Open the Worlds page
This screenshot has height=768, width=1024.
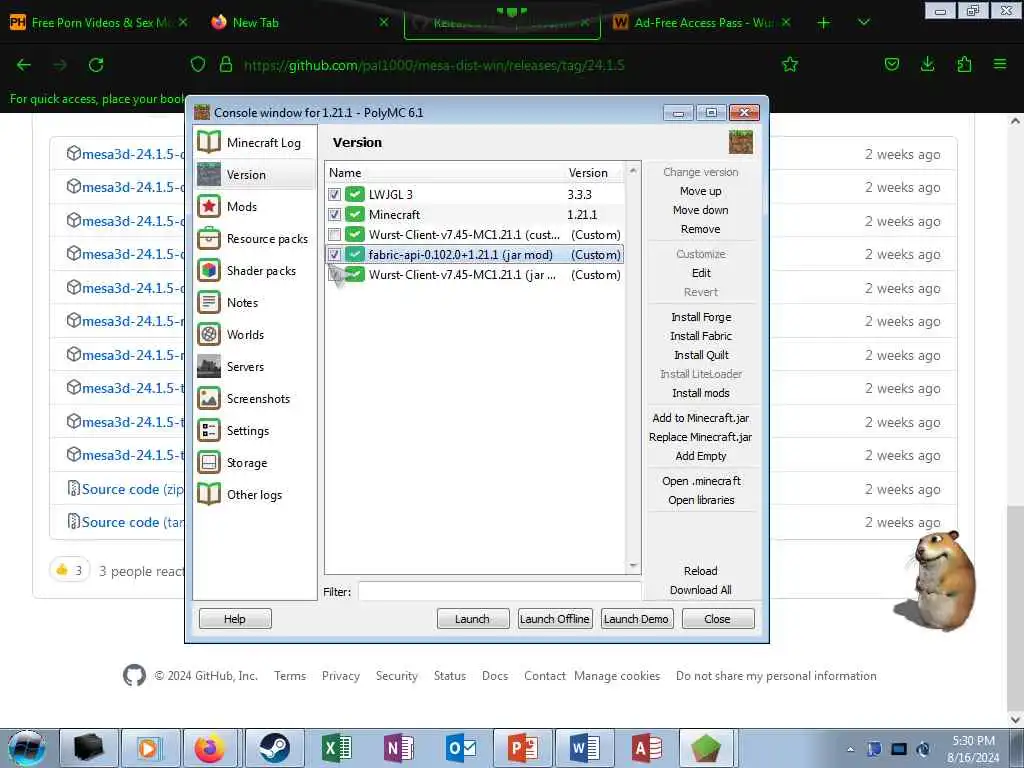(255, 334)
